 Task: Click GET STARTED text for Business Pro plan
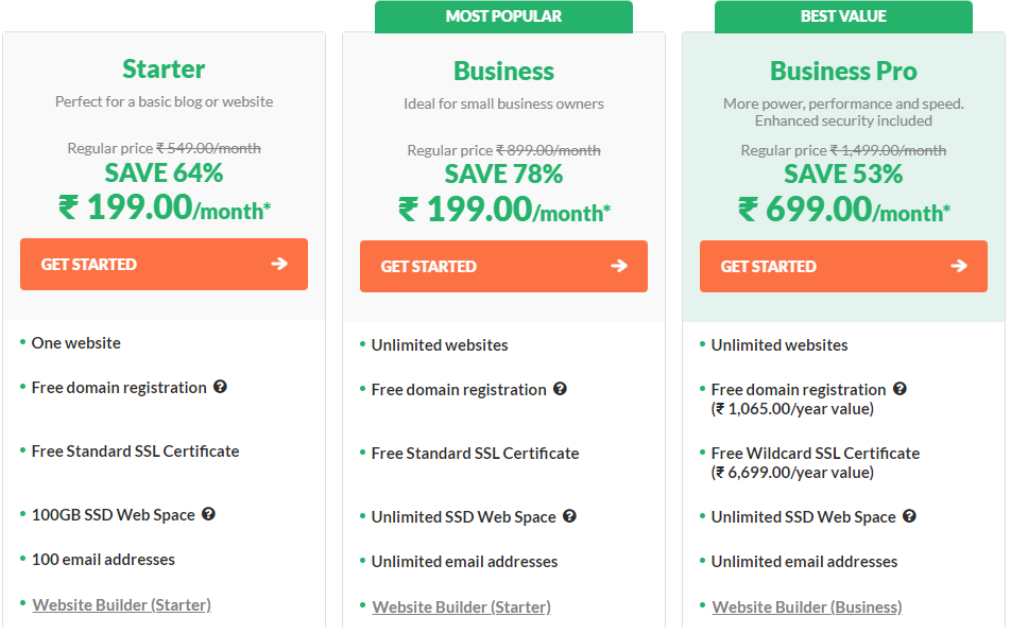[x=769, y=267]
